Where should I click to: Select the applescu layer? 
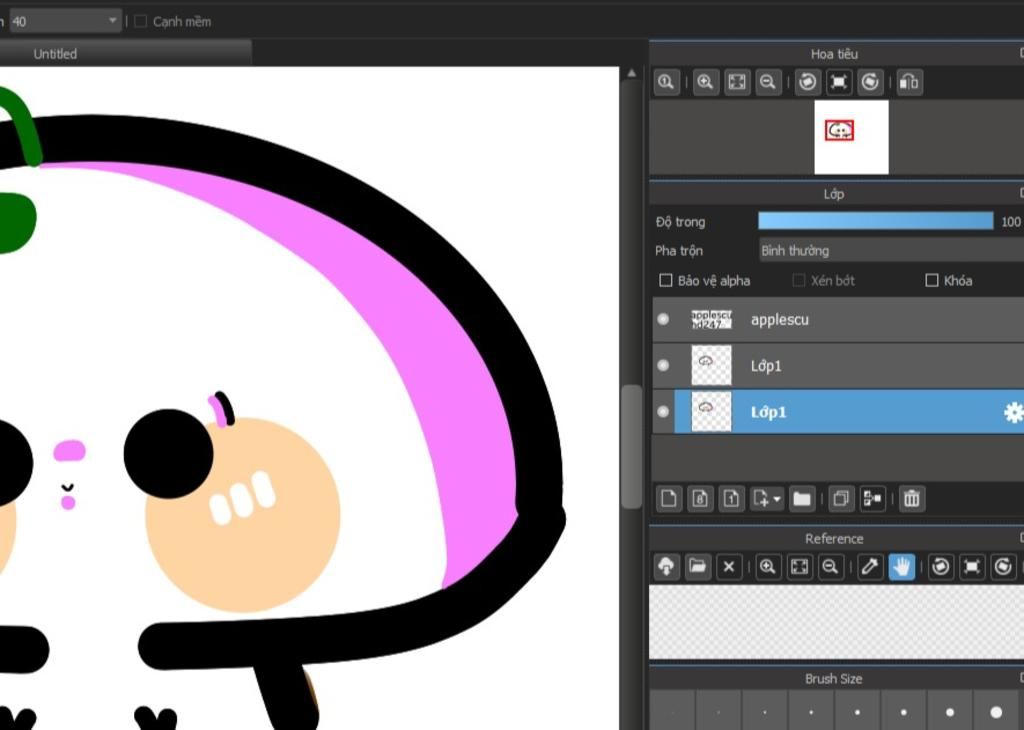[x=838, y=319]
